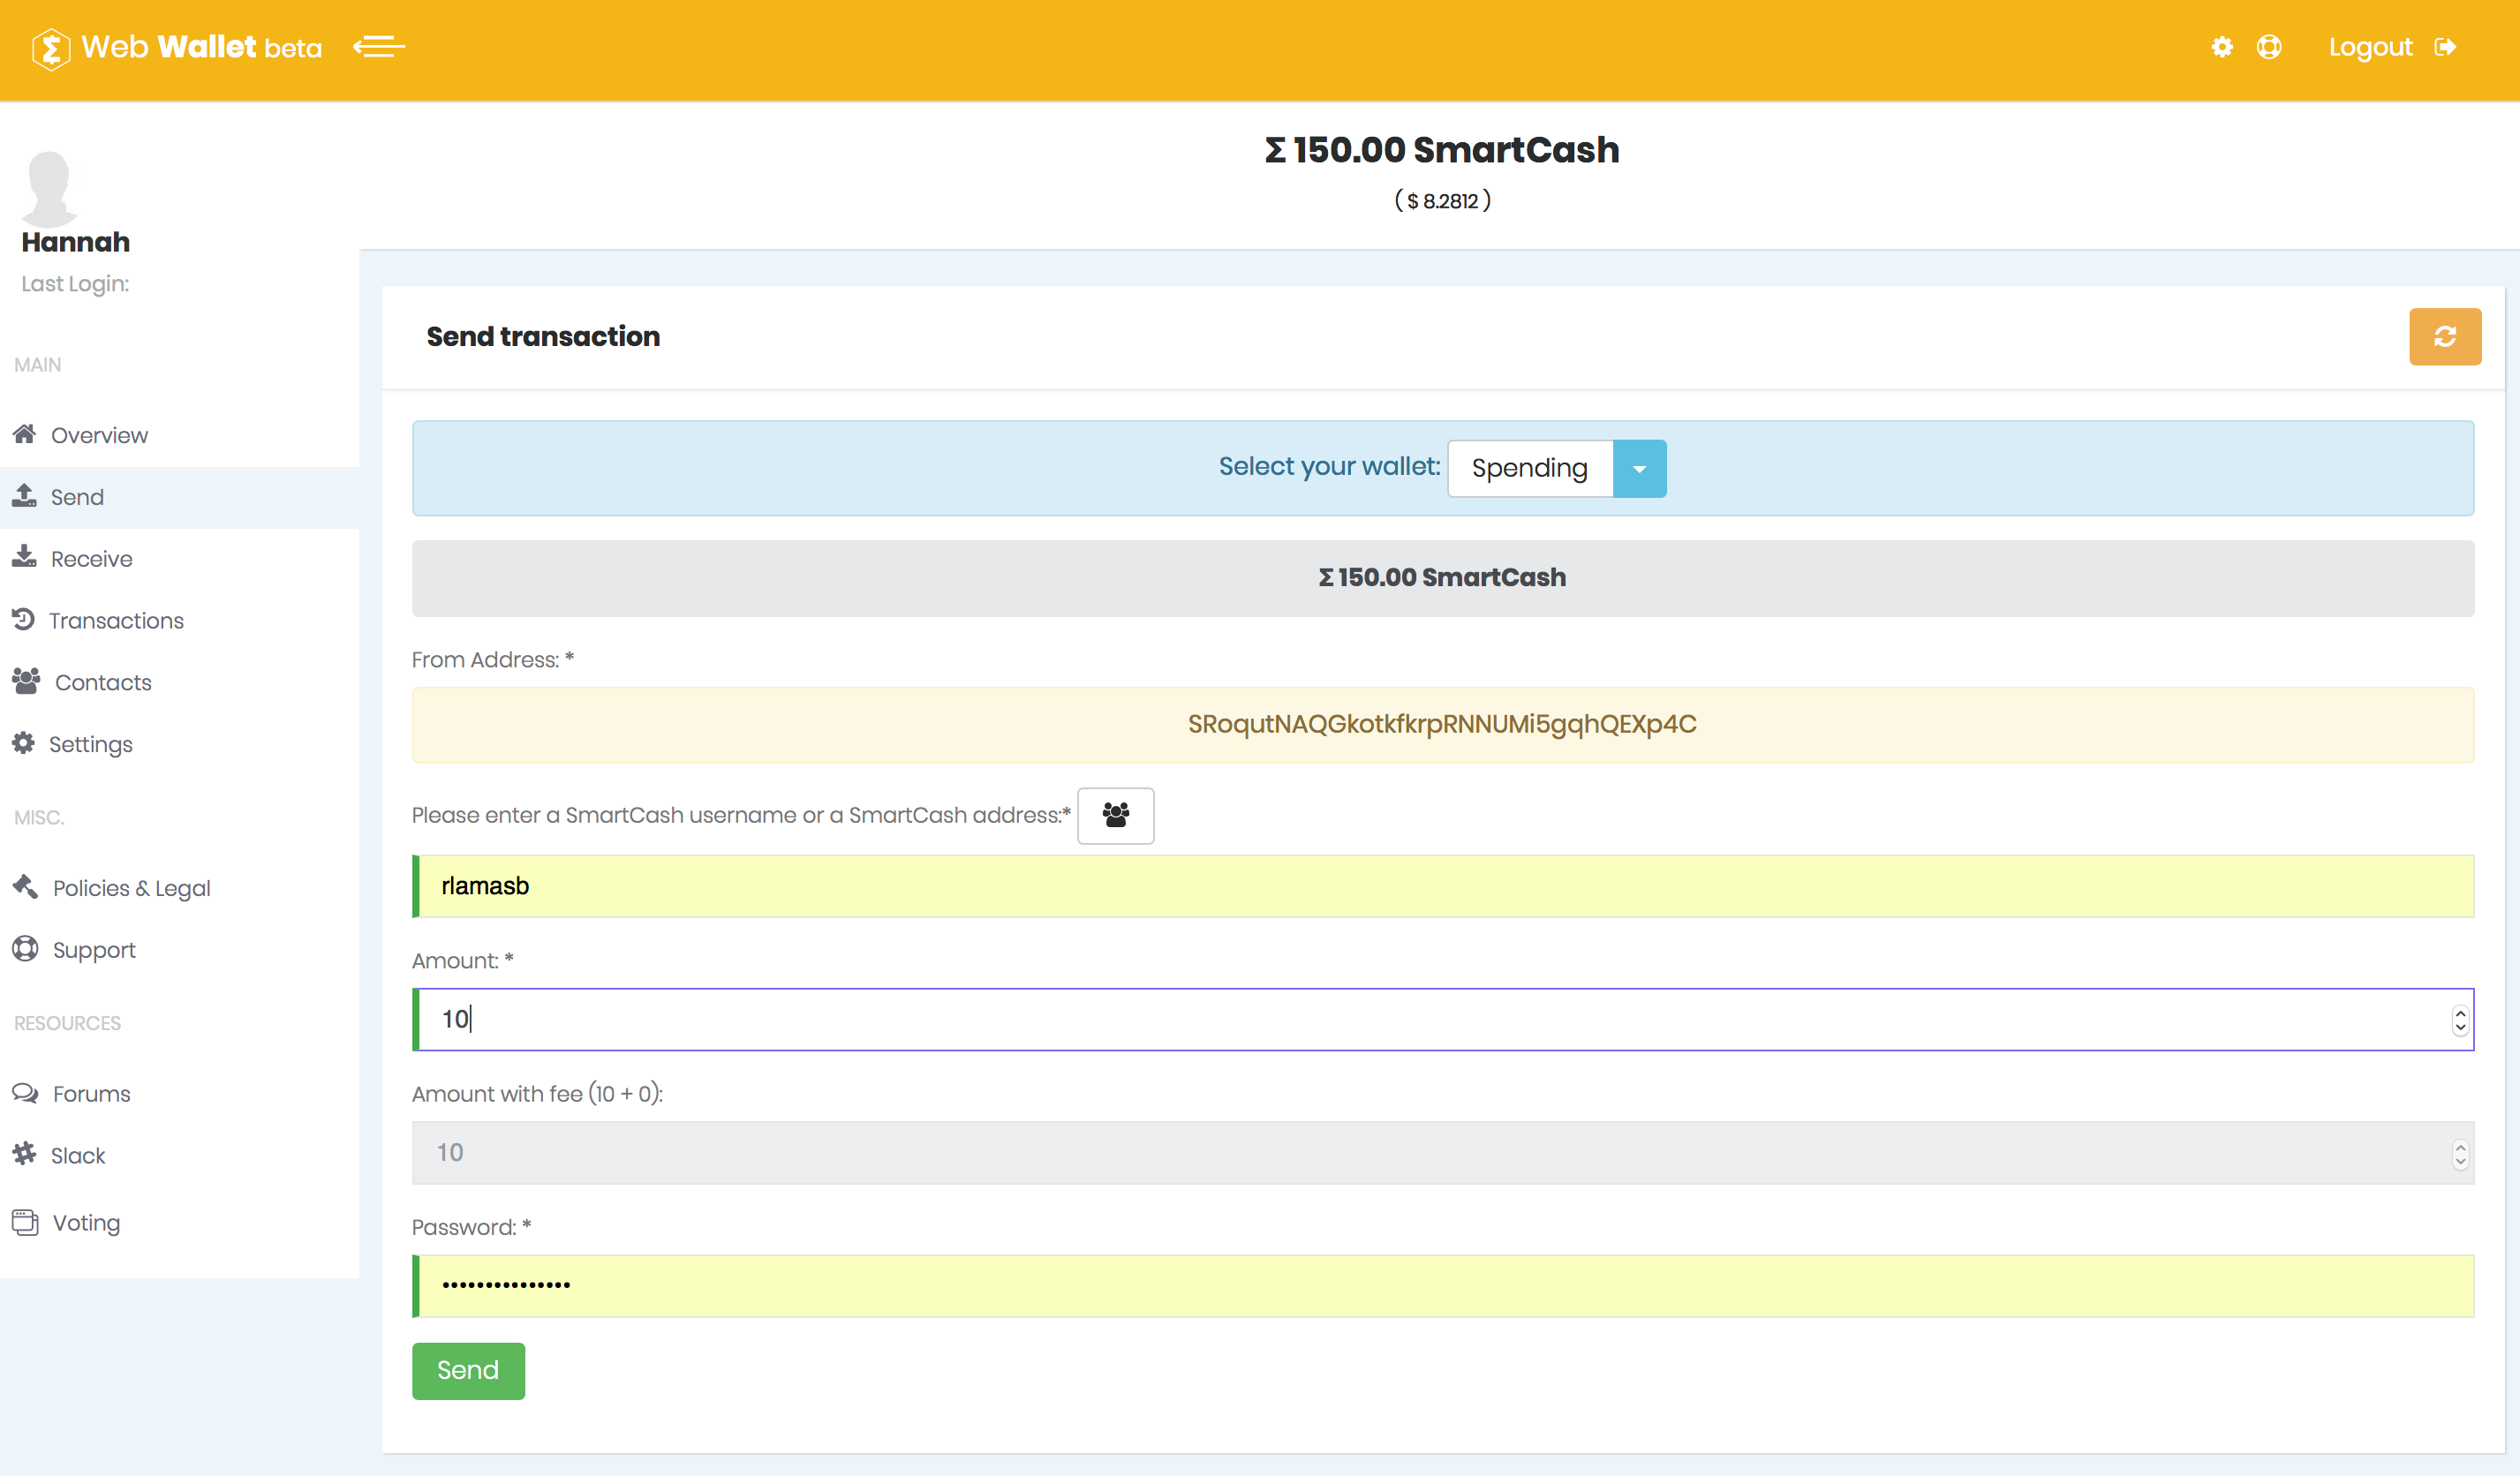Screen dimensions: 2520x1476
Task: Open Policies & Legal
Action: tap(131, 888)
